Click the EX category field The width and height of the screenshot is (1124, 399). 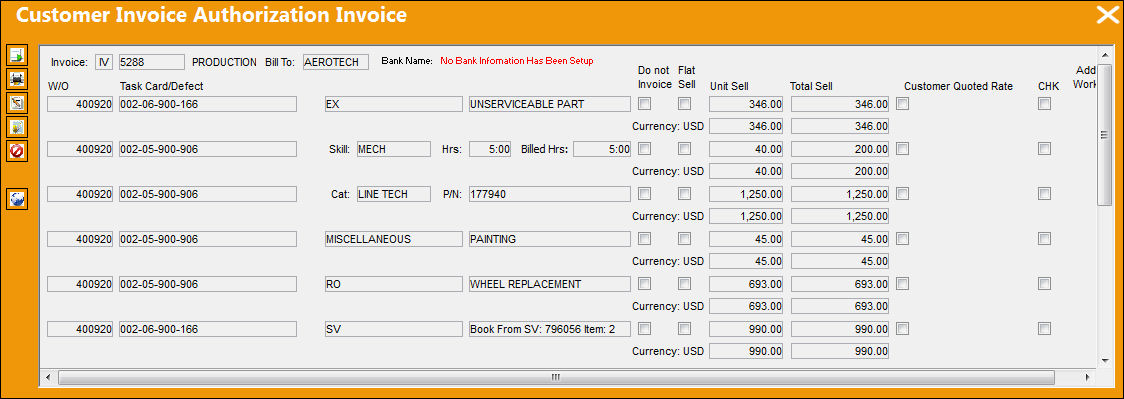coord(393,104)
